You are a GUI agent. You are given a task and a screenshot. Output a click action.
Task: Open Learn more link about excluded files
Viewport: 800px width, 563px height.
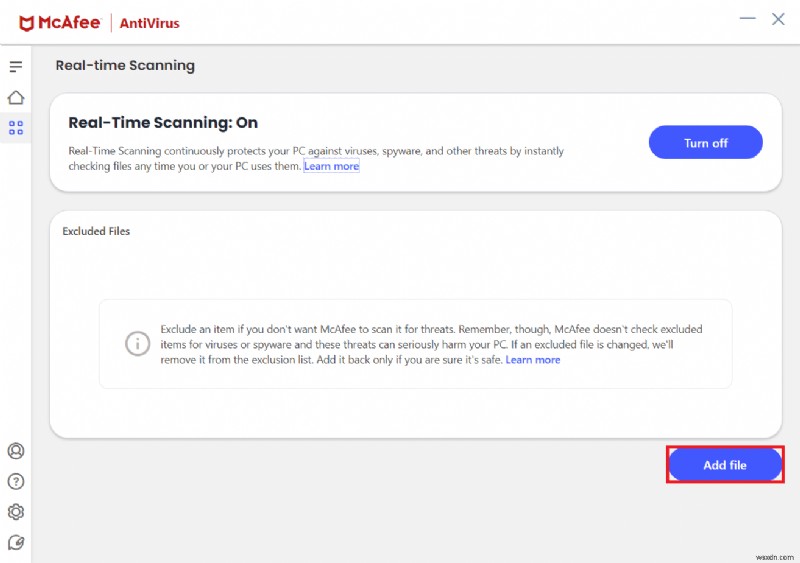pos(533,360)
